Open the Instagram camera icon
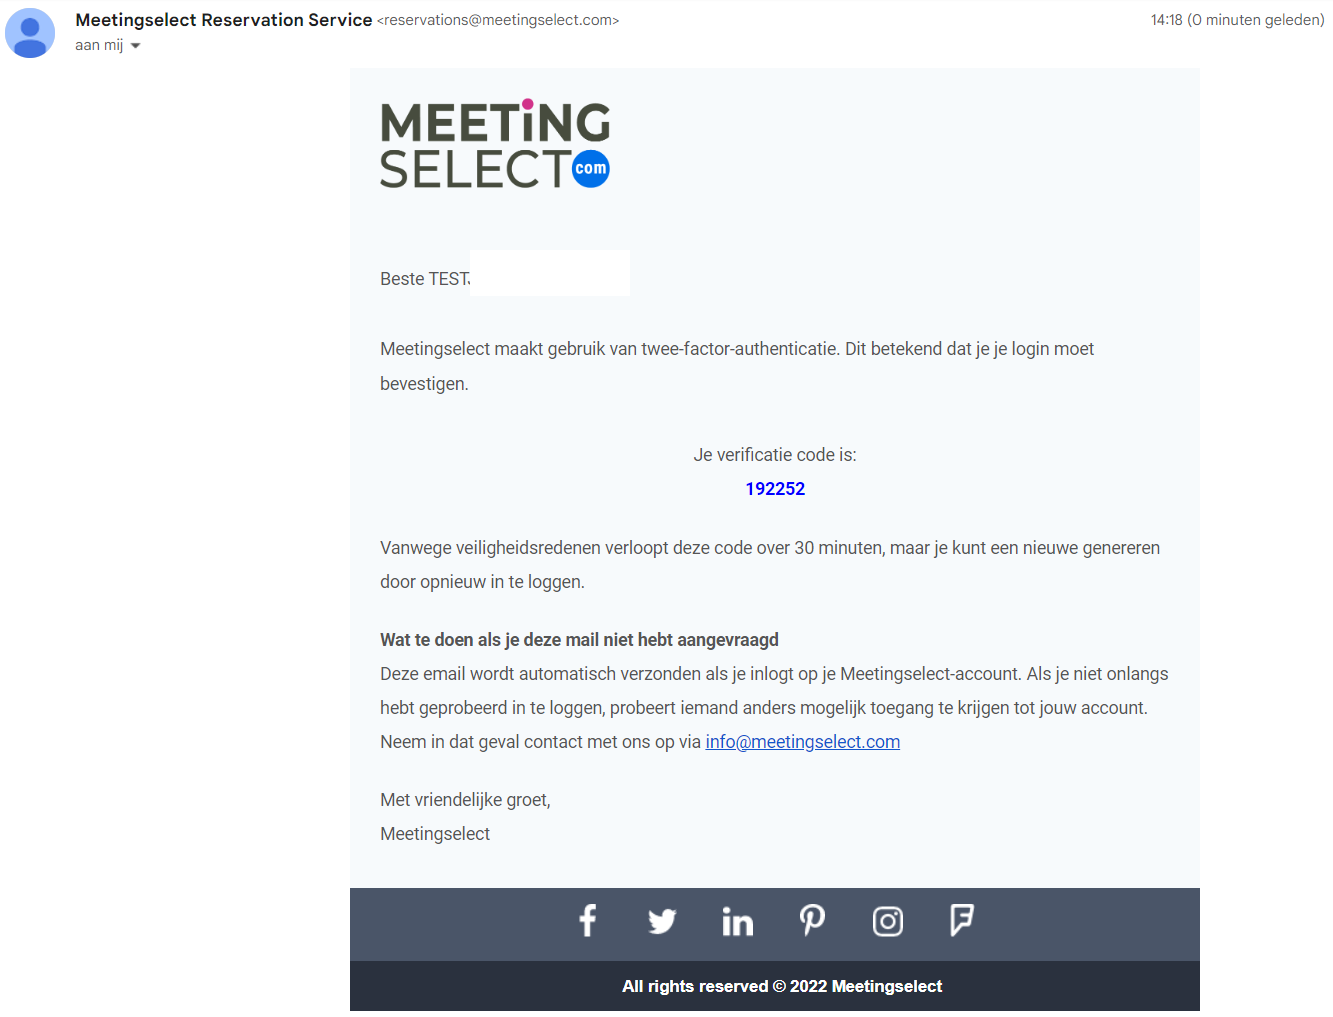Image resolution: width=1333 pixels, height=1017 pixels. 888,921
